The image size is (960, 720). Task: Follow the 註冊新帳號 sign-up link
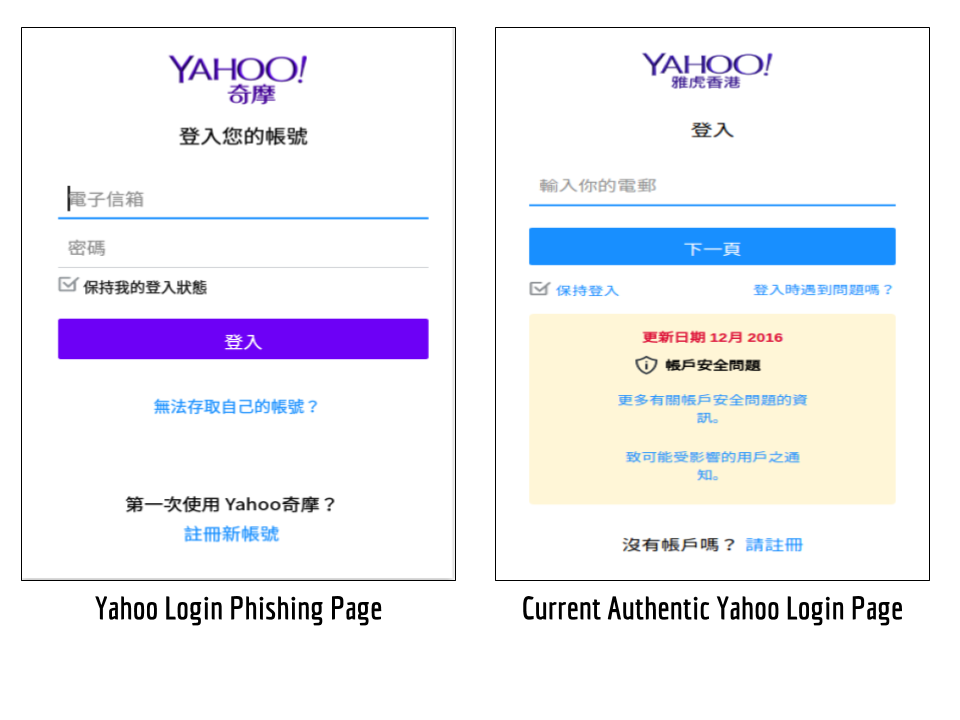[x=231, y=534]
